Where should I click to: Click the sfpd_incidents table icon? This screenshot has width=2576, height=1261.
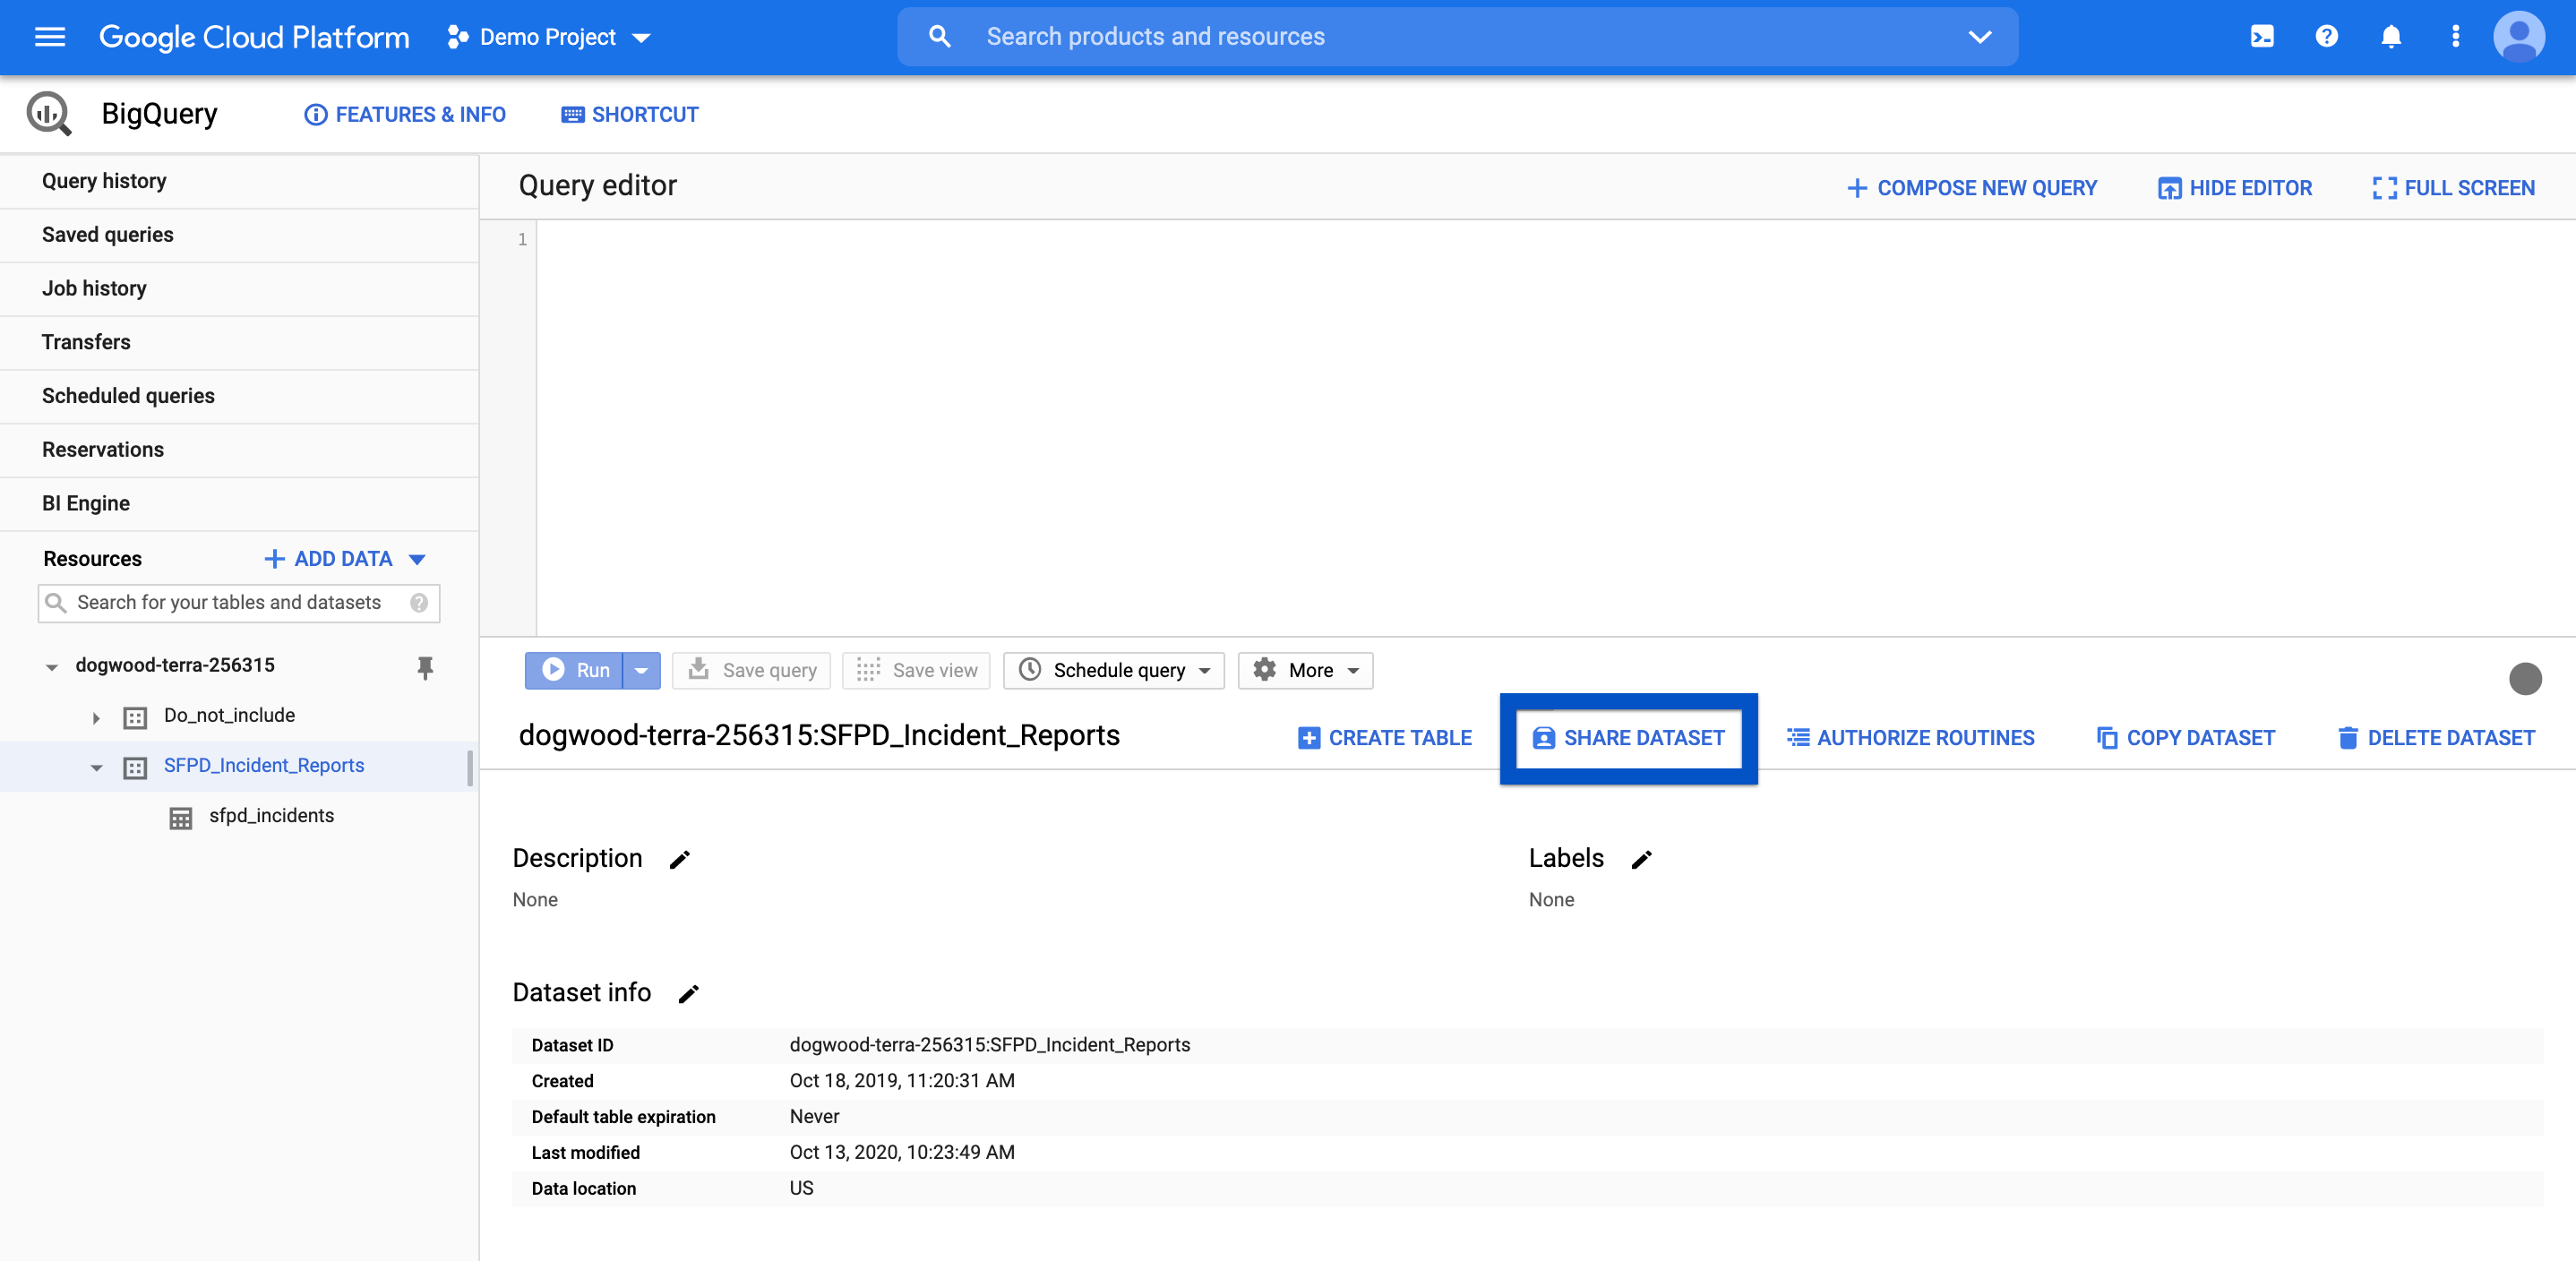pos(180,817)
